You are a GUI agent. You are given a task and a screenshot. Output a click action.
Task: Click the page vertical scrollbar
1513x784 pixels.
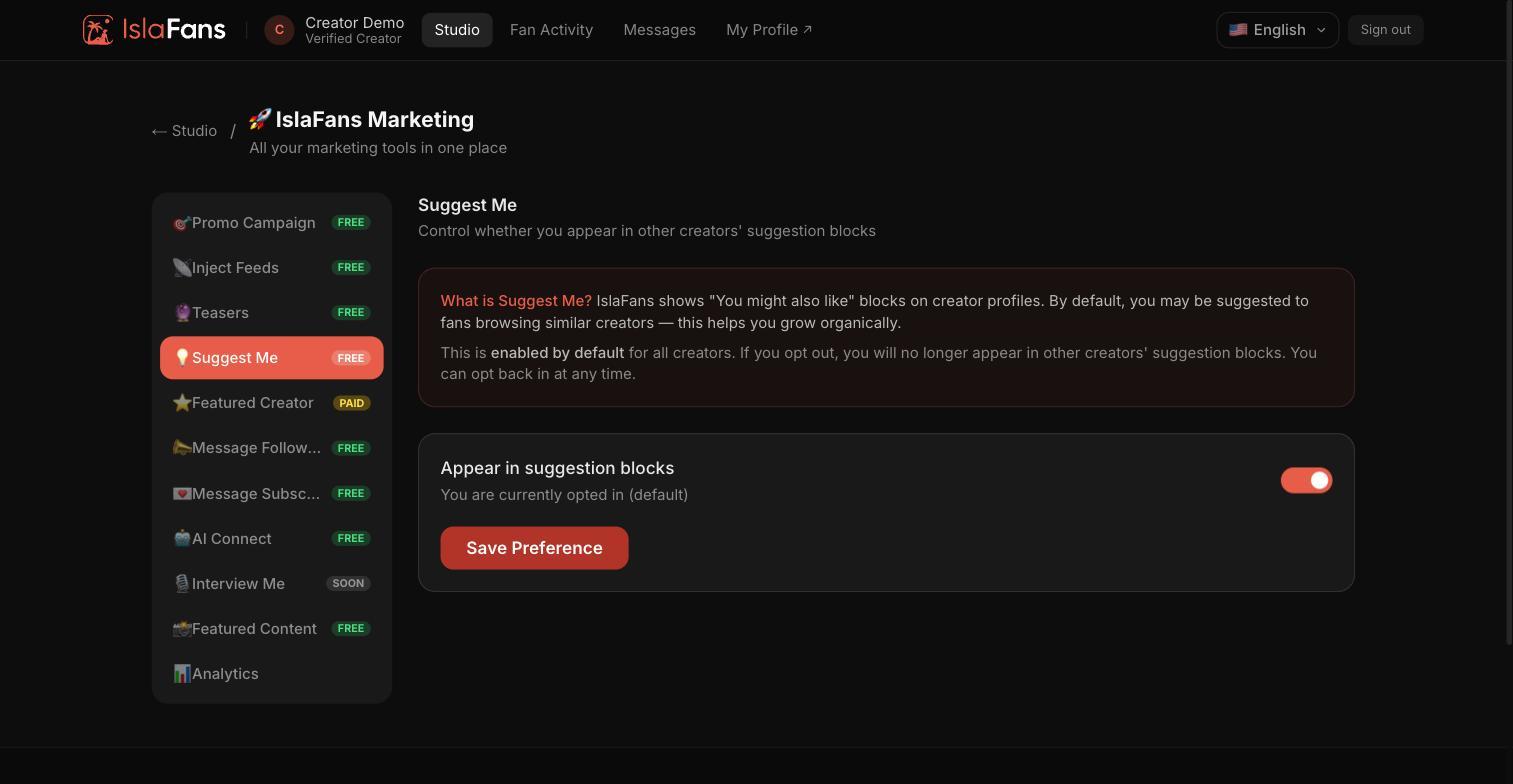pyautogui.click(x=1508, y=322)
